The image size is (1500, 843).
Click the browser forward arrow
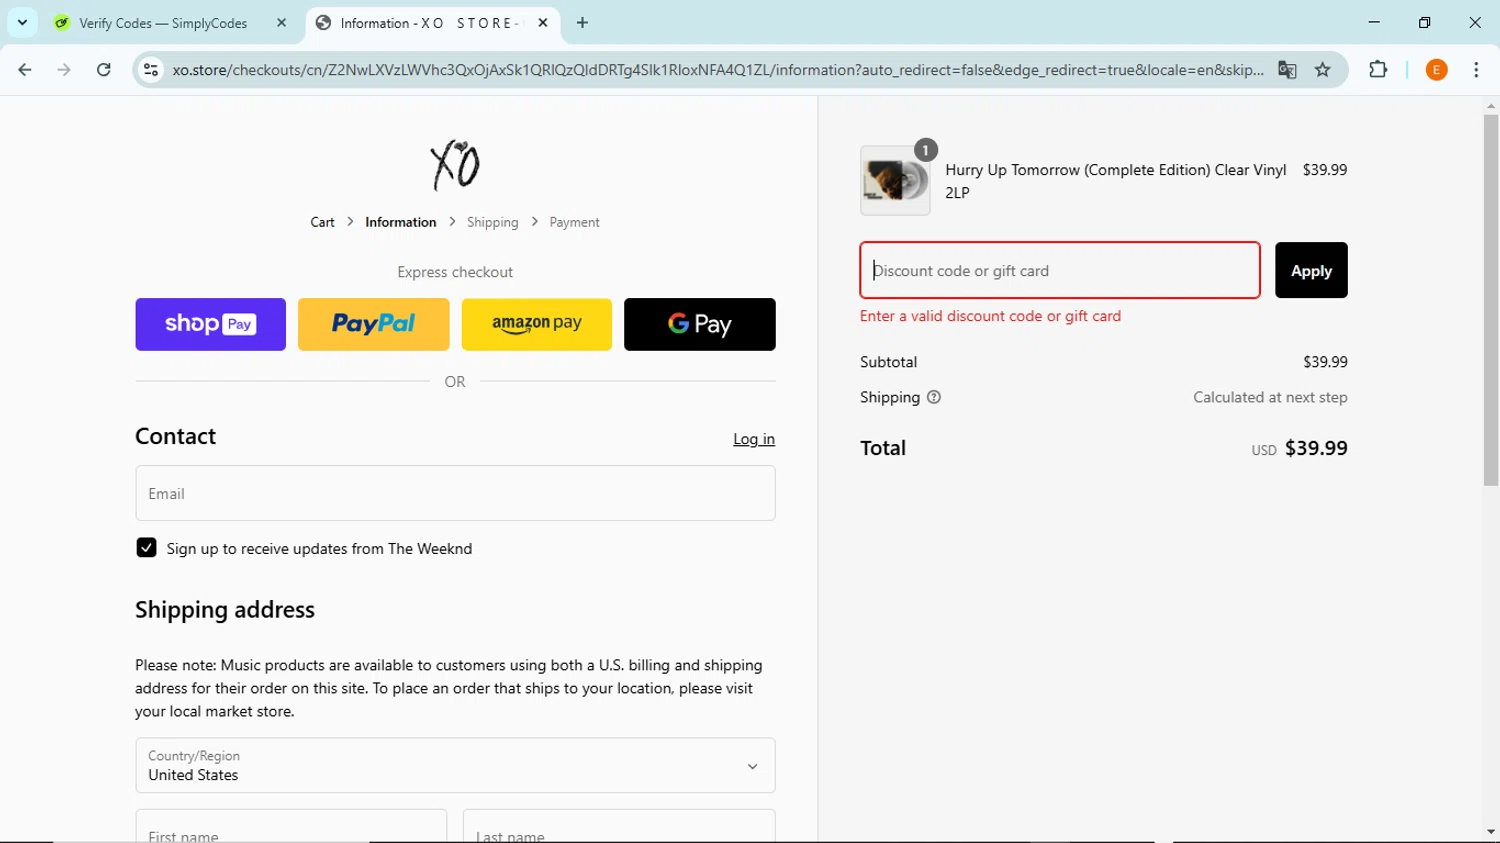point(64,70)
